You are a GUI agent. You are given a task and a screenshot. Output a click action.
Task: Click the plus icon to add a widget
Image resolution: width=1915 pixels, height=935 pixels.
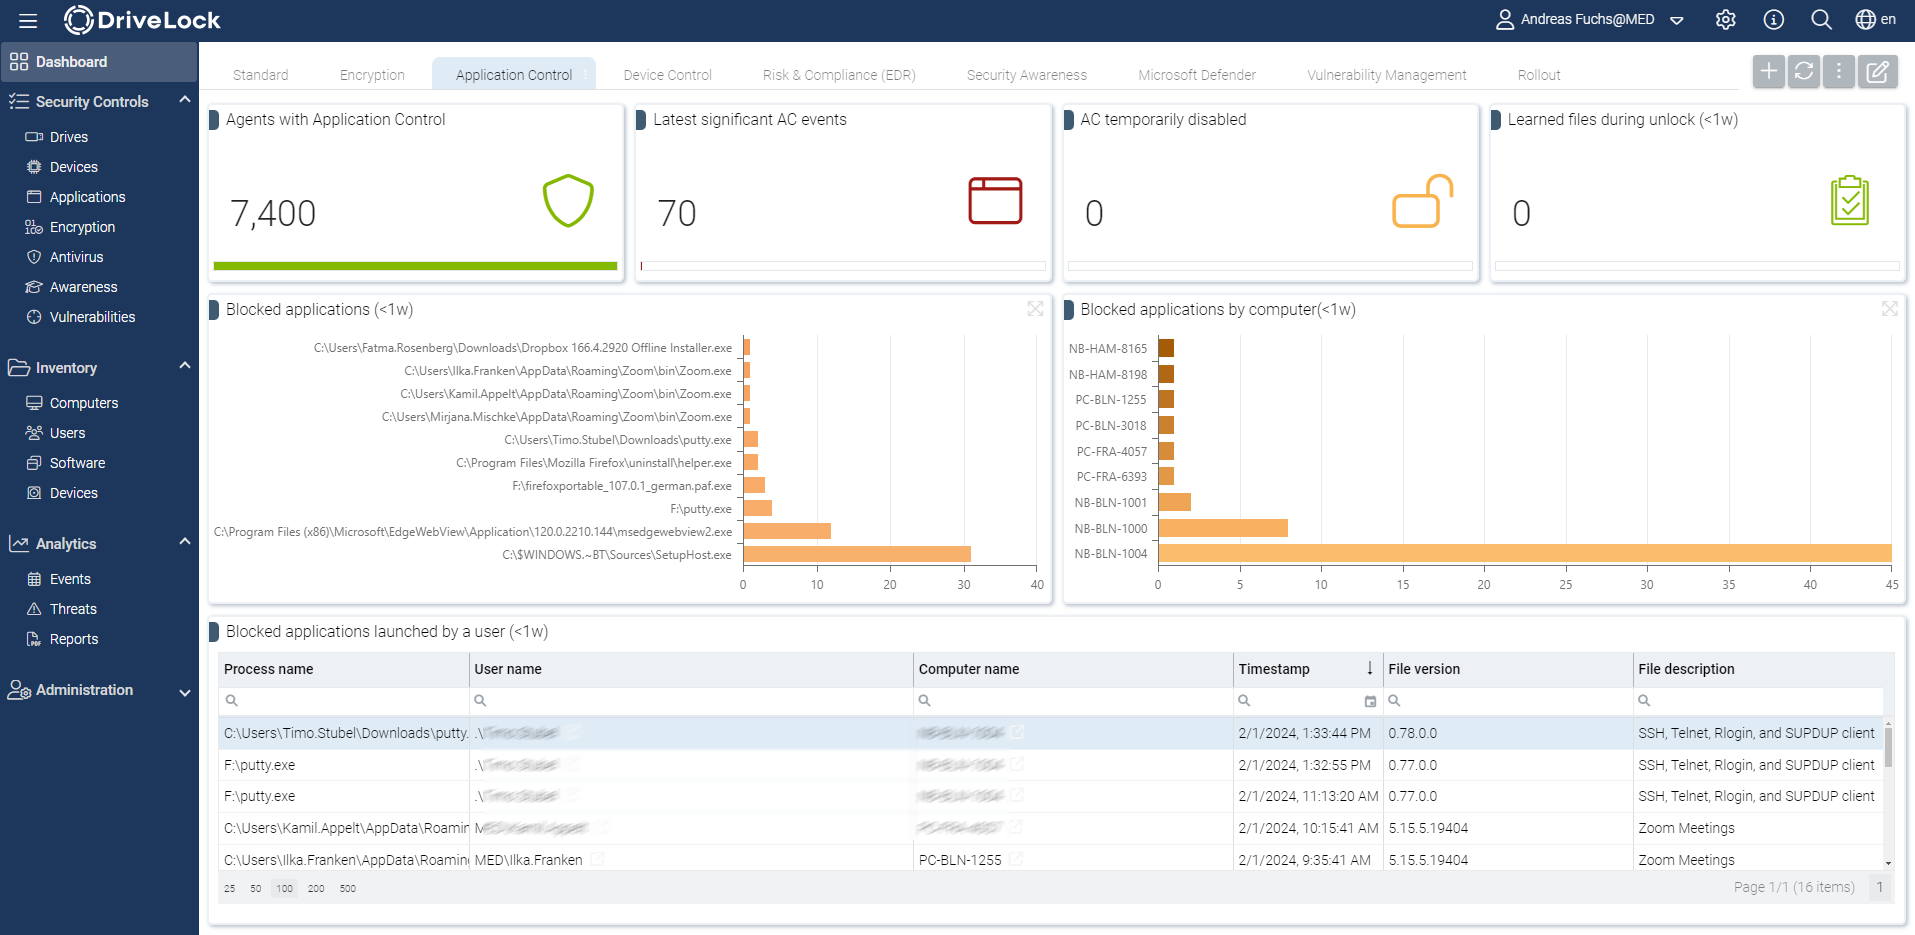(1768, 71)
